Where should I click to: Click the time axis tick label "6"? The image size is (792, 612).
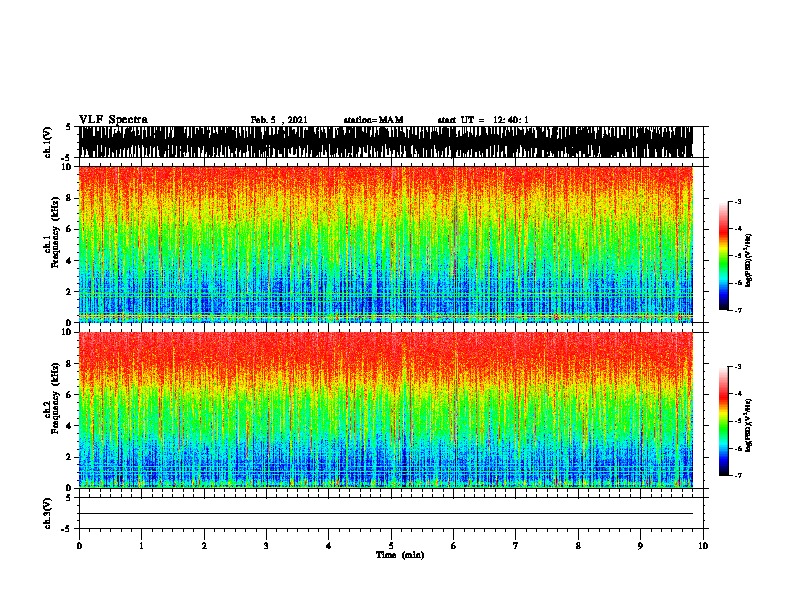pos(454,546)
